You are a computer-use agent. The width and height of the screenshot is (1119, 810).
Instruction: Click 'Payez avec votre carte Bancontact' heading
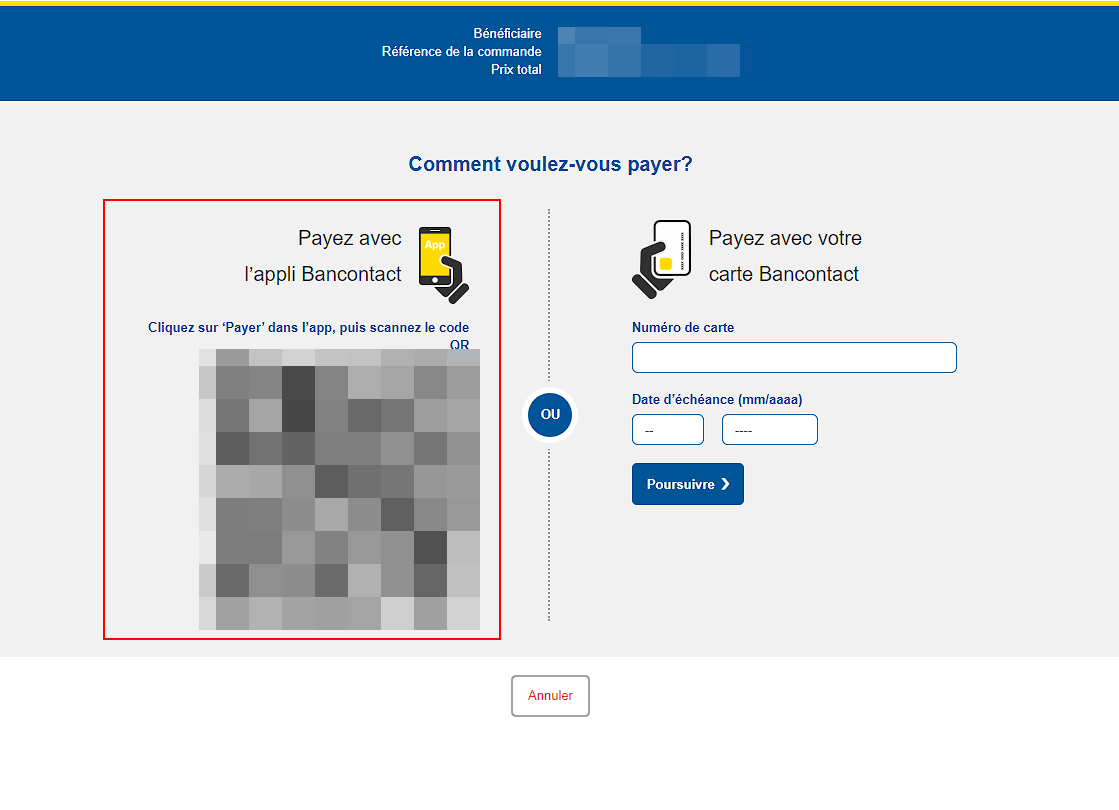click(x=785, y=256)
